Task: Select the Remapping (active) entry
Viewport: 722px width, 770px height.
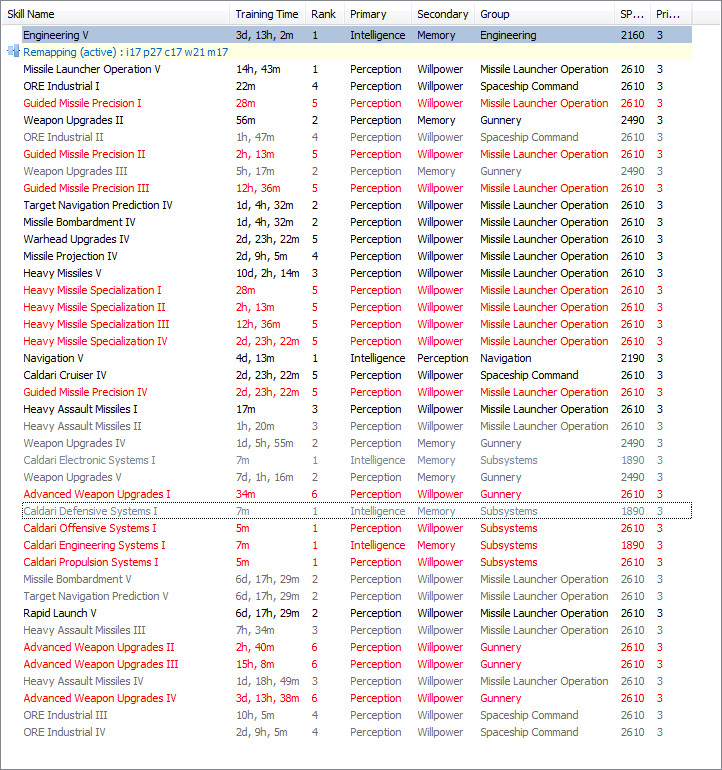Action: pos(357,52)
